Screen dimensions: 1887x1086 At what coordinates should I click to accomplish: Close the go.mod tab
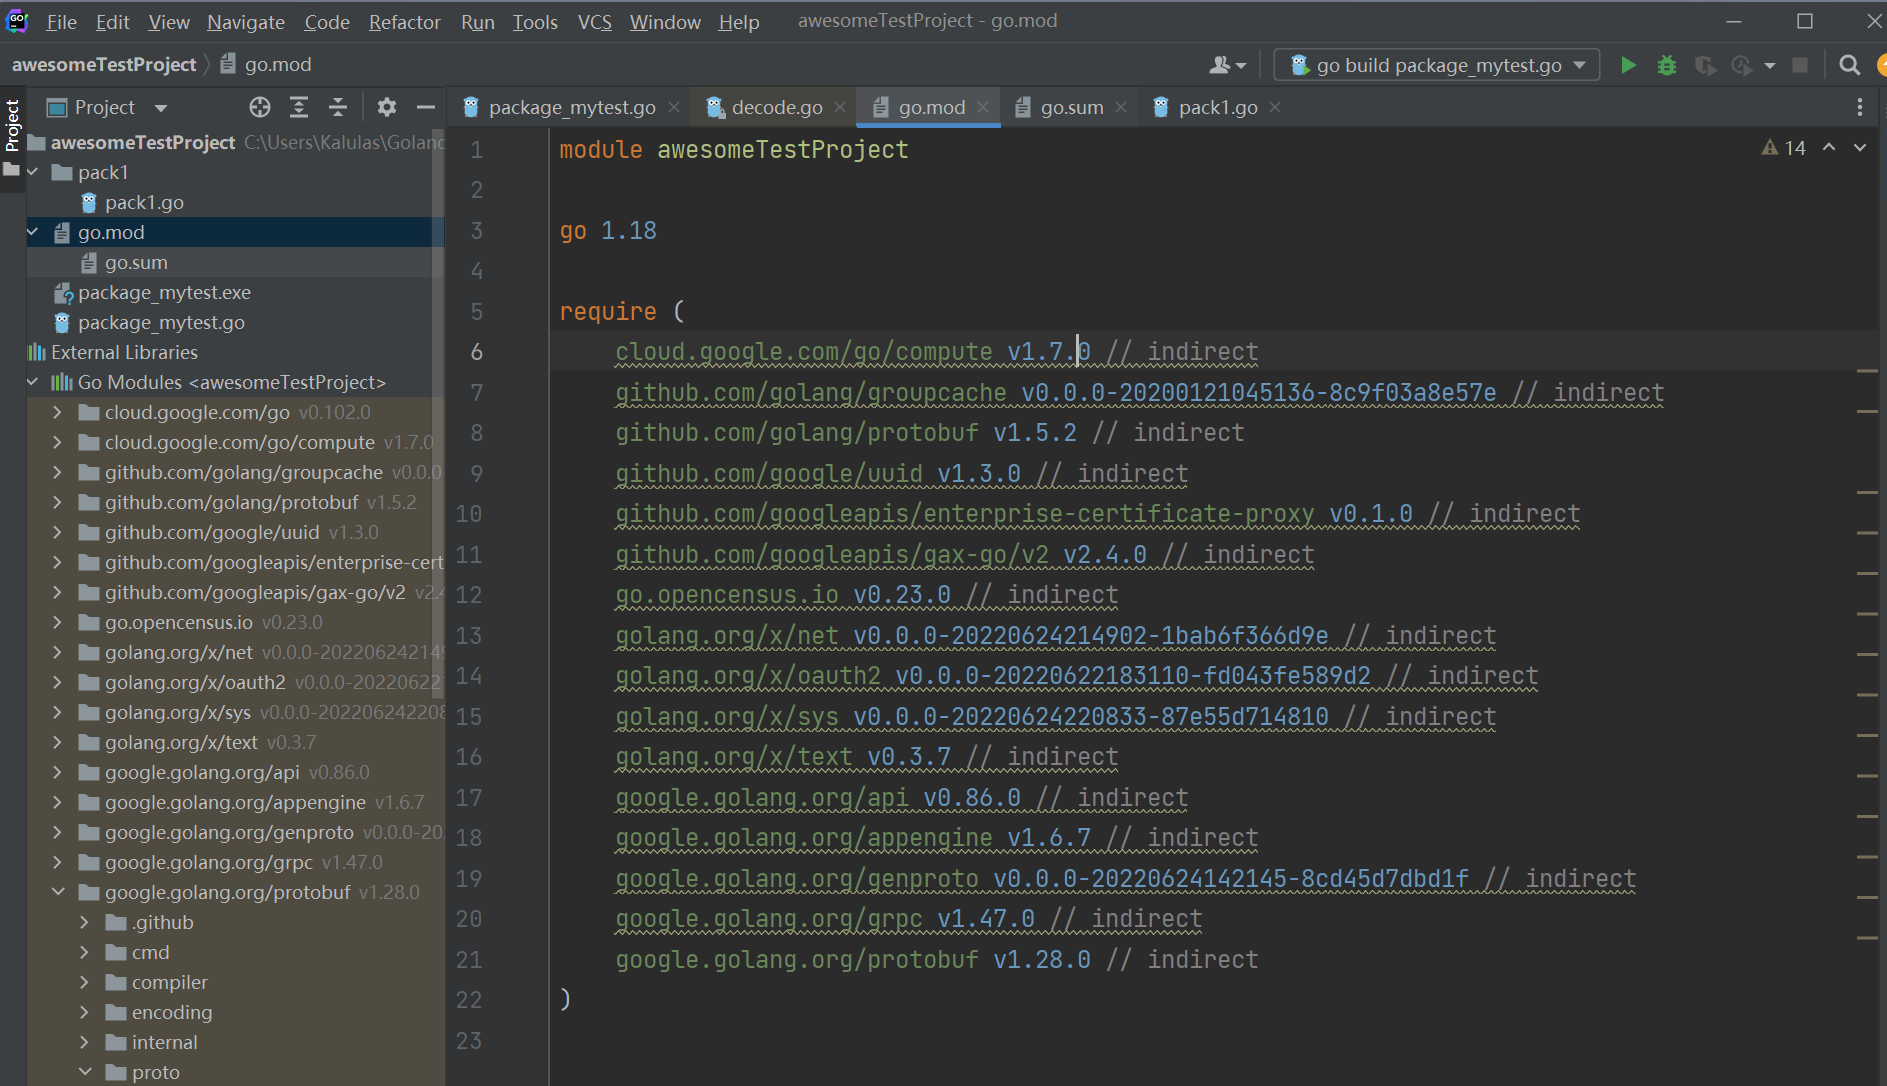983,107
